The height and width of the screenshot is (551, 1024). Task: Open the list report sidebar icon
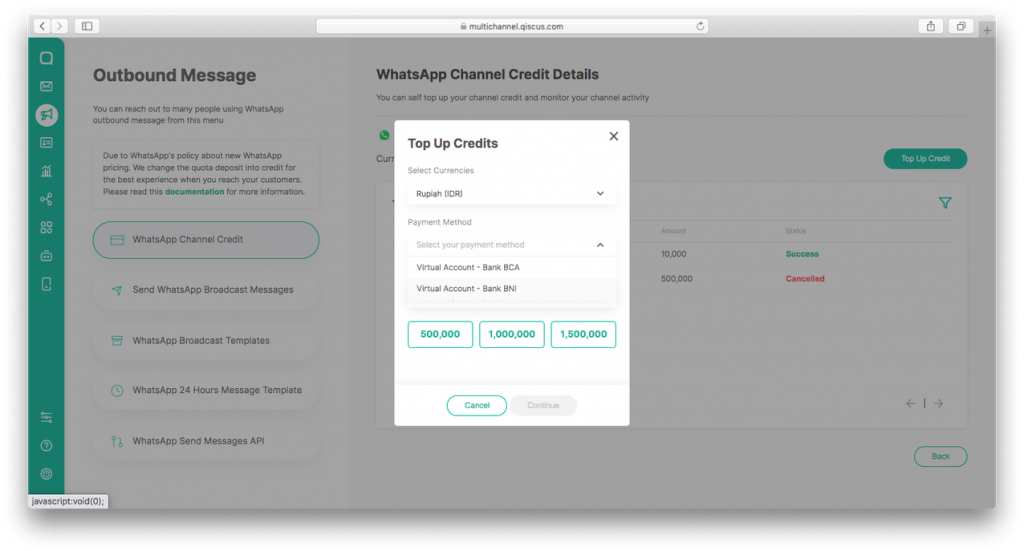tap(46, 142)
